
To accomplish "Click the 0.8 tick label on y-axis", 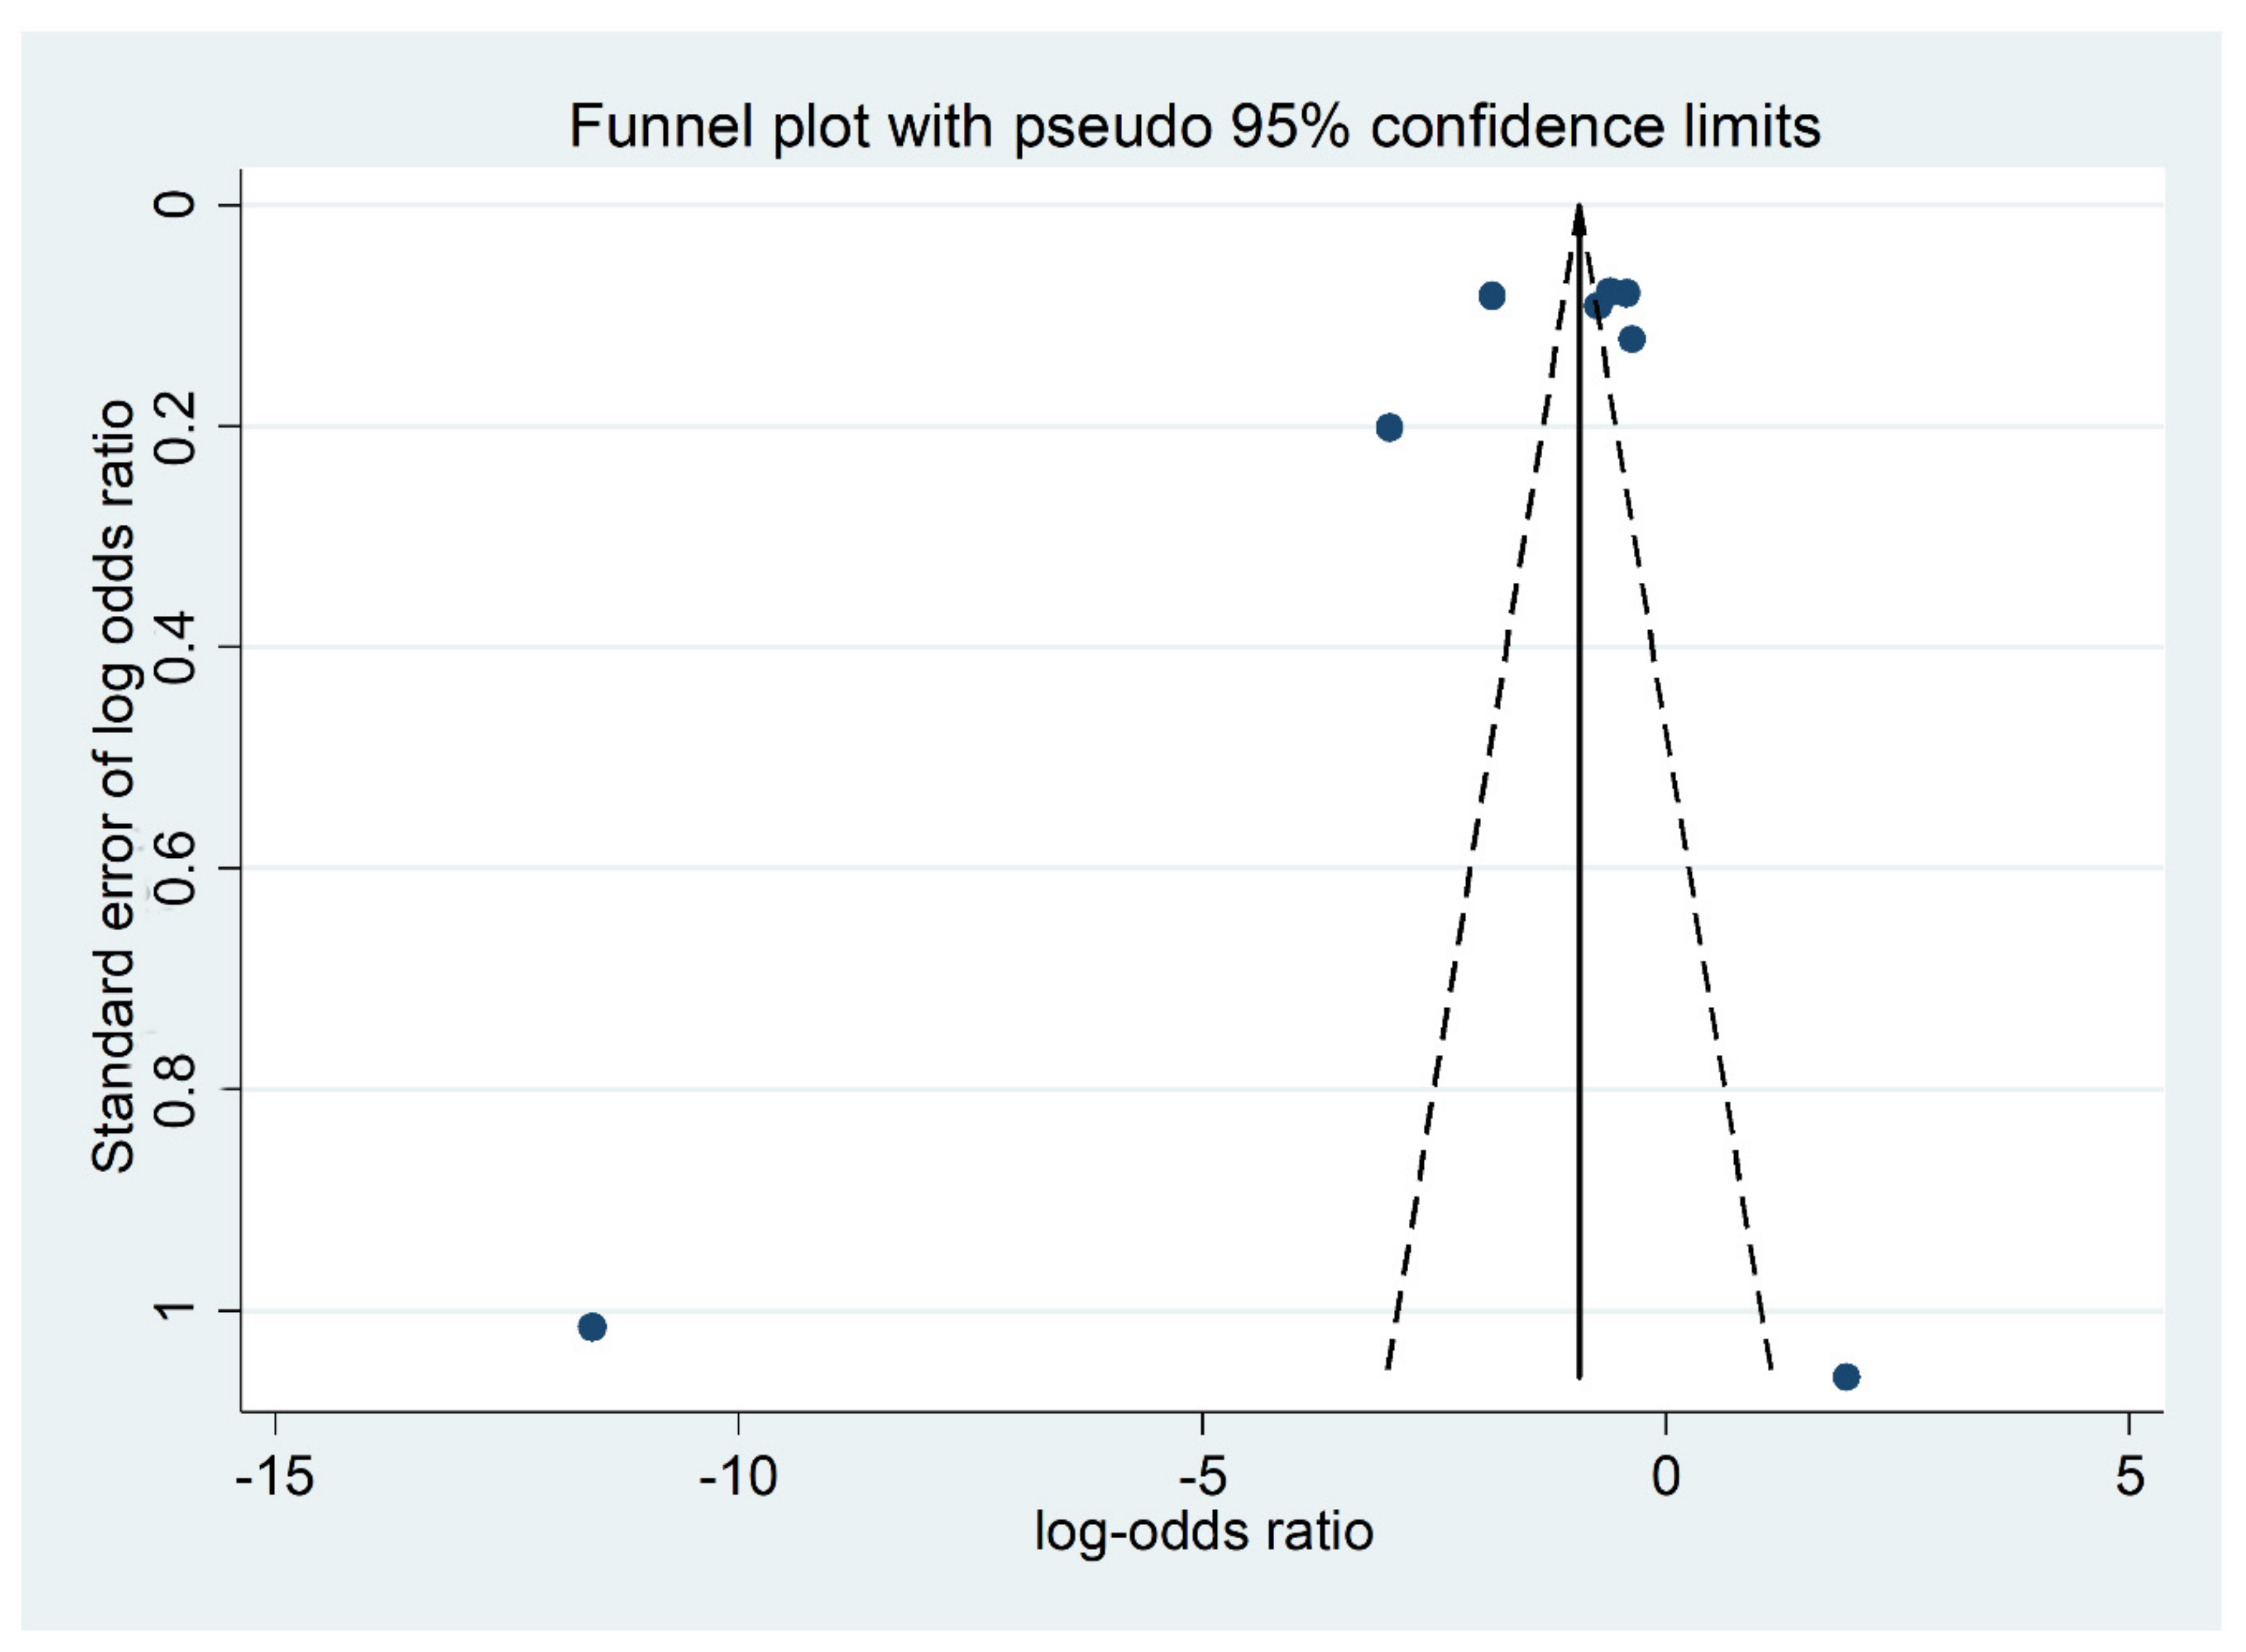I will tap(177, 1089).
